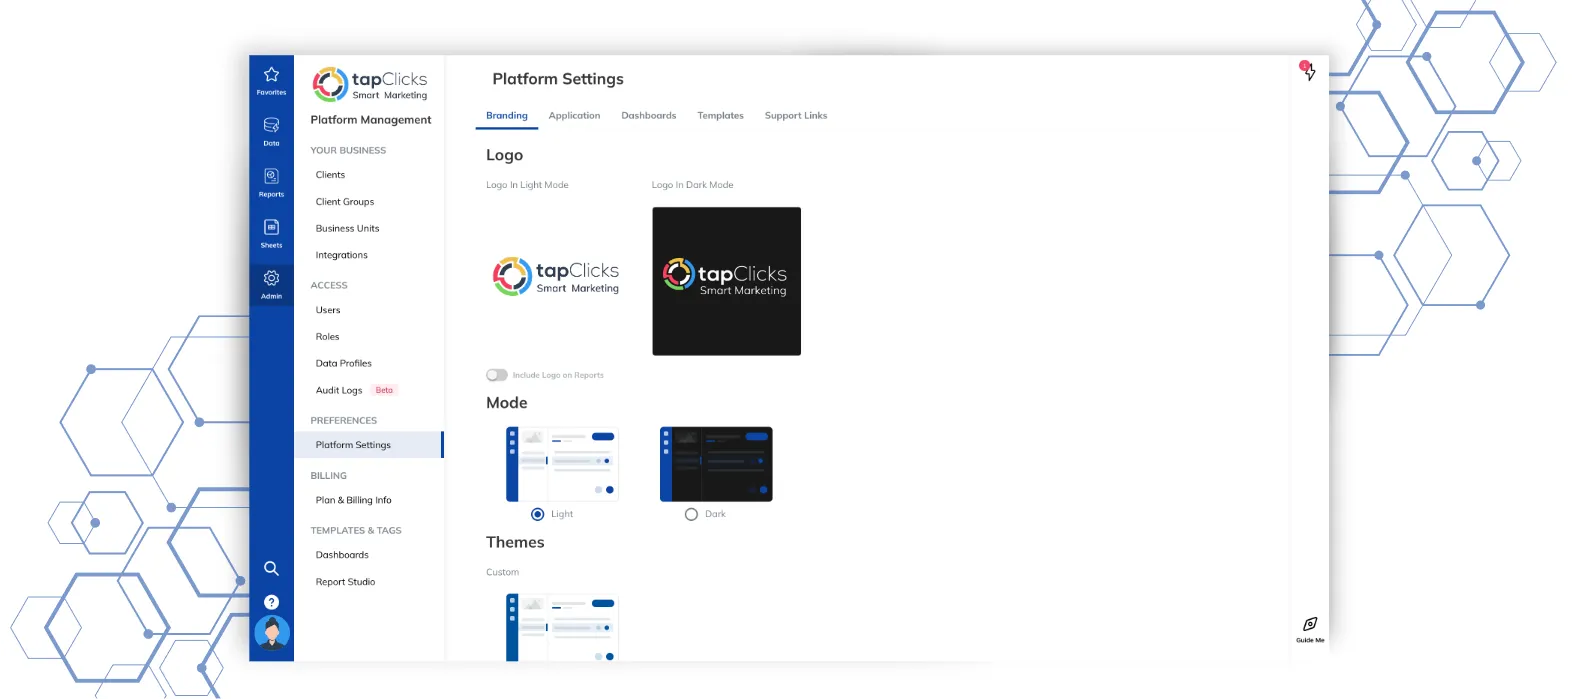Open Reports icon in left sidebar

click(x=271, y=178)
